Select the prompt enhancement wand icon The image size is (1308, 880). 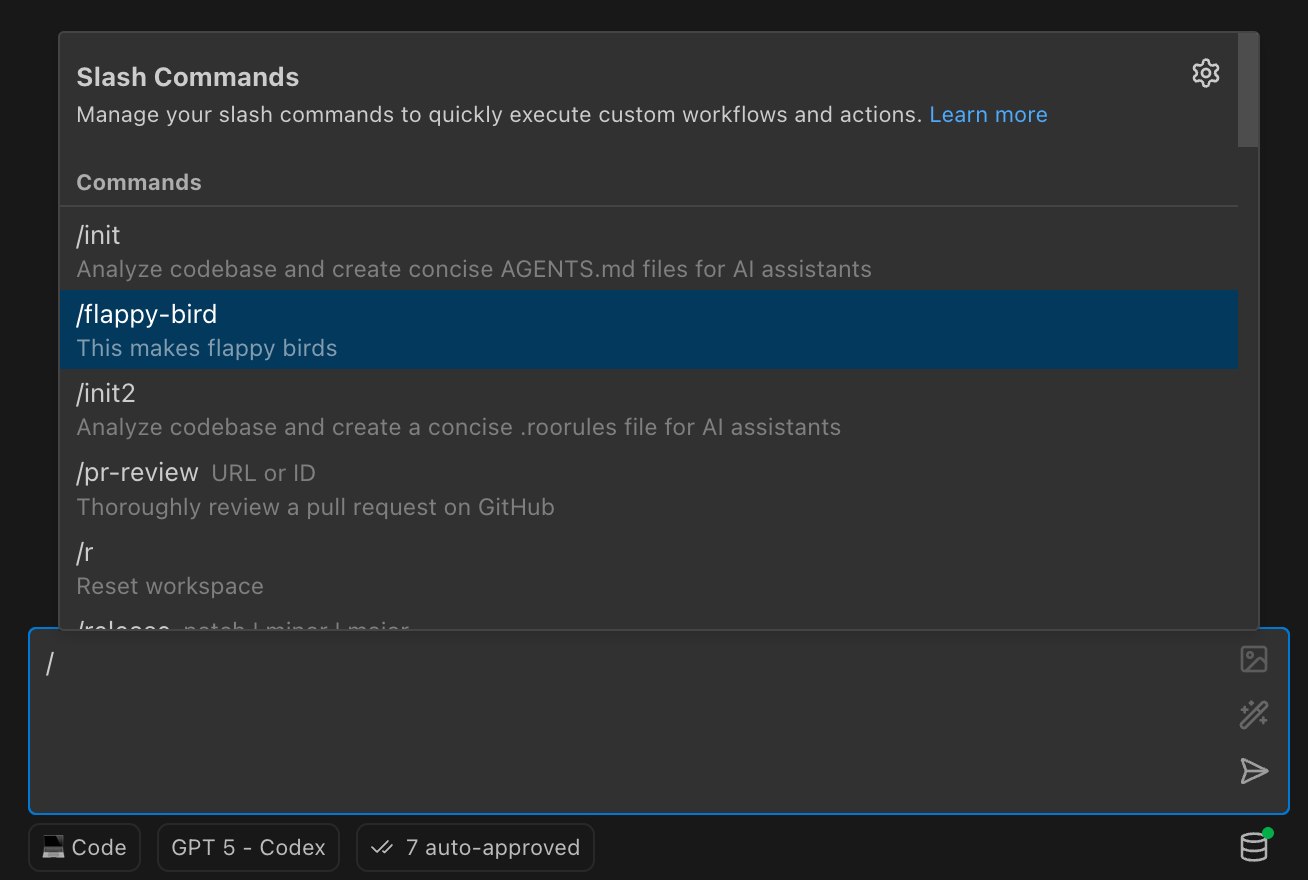[1253, 715]
